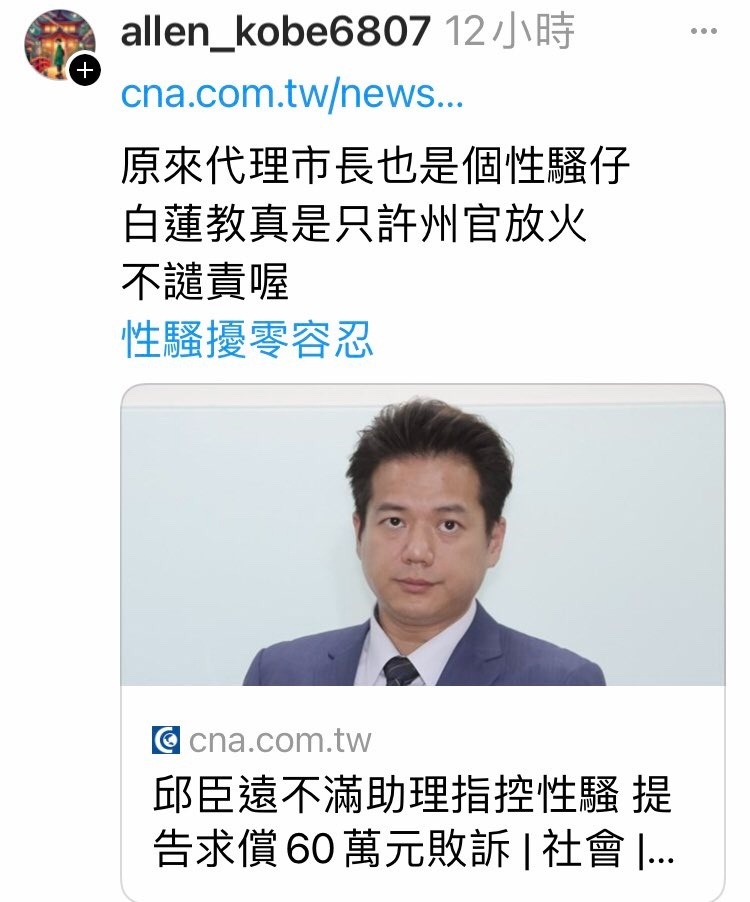
Task: Tap the follow plus badge on avatar
Action: point(85,70)
